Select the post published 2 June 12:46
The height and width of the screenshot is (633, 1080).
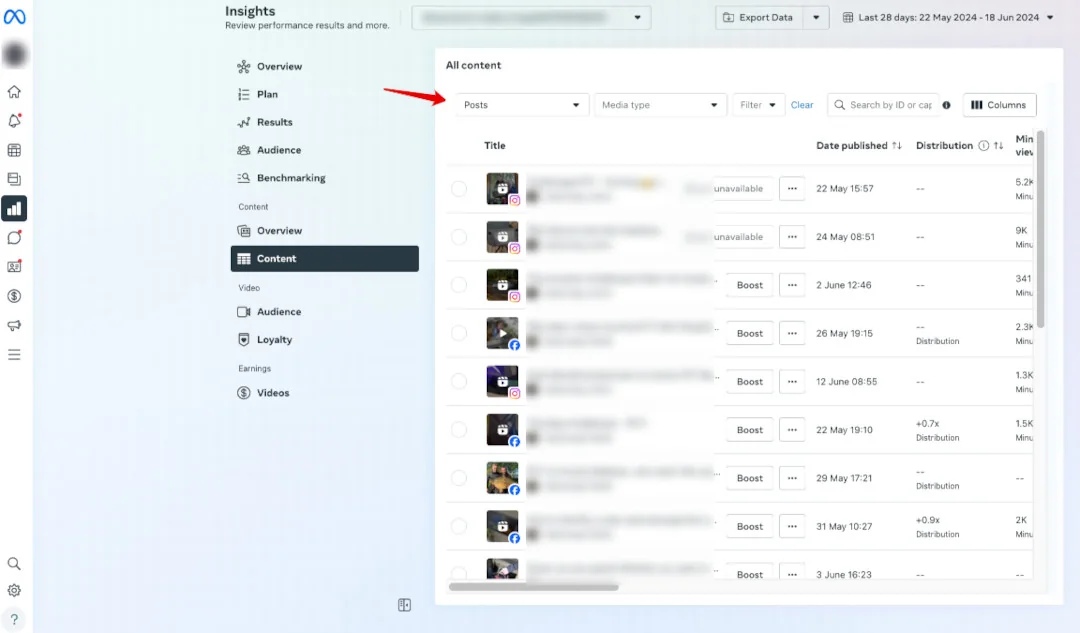[459, 285]
